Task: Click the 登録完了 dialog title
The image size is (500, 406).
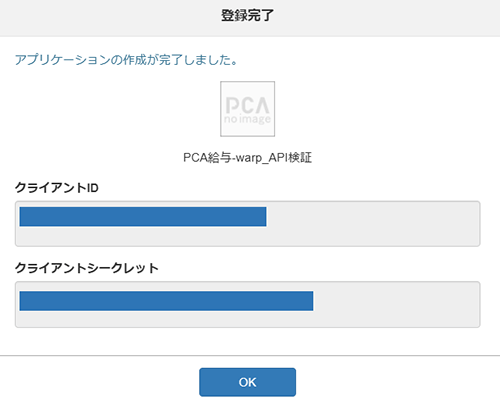Action: [x=247, y=15]
